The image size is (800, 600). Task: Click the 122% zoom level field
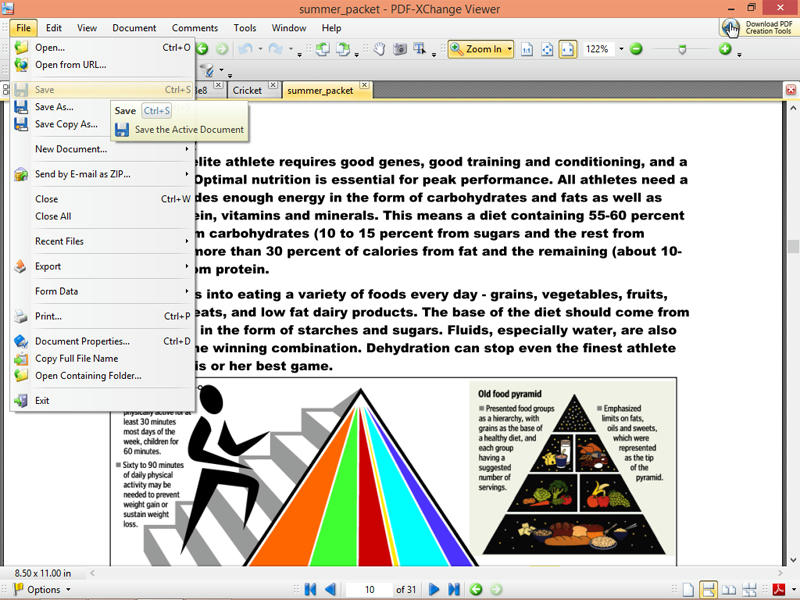coord(598,49)
